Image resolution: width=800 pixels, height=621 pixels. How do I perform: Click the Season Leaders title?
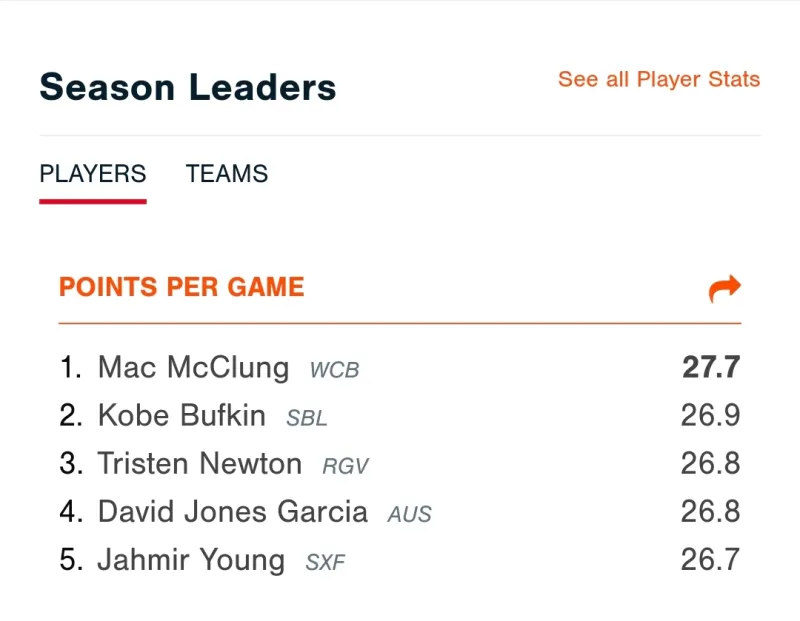pyautogui.click(x=187, y=87)
